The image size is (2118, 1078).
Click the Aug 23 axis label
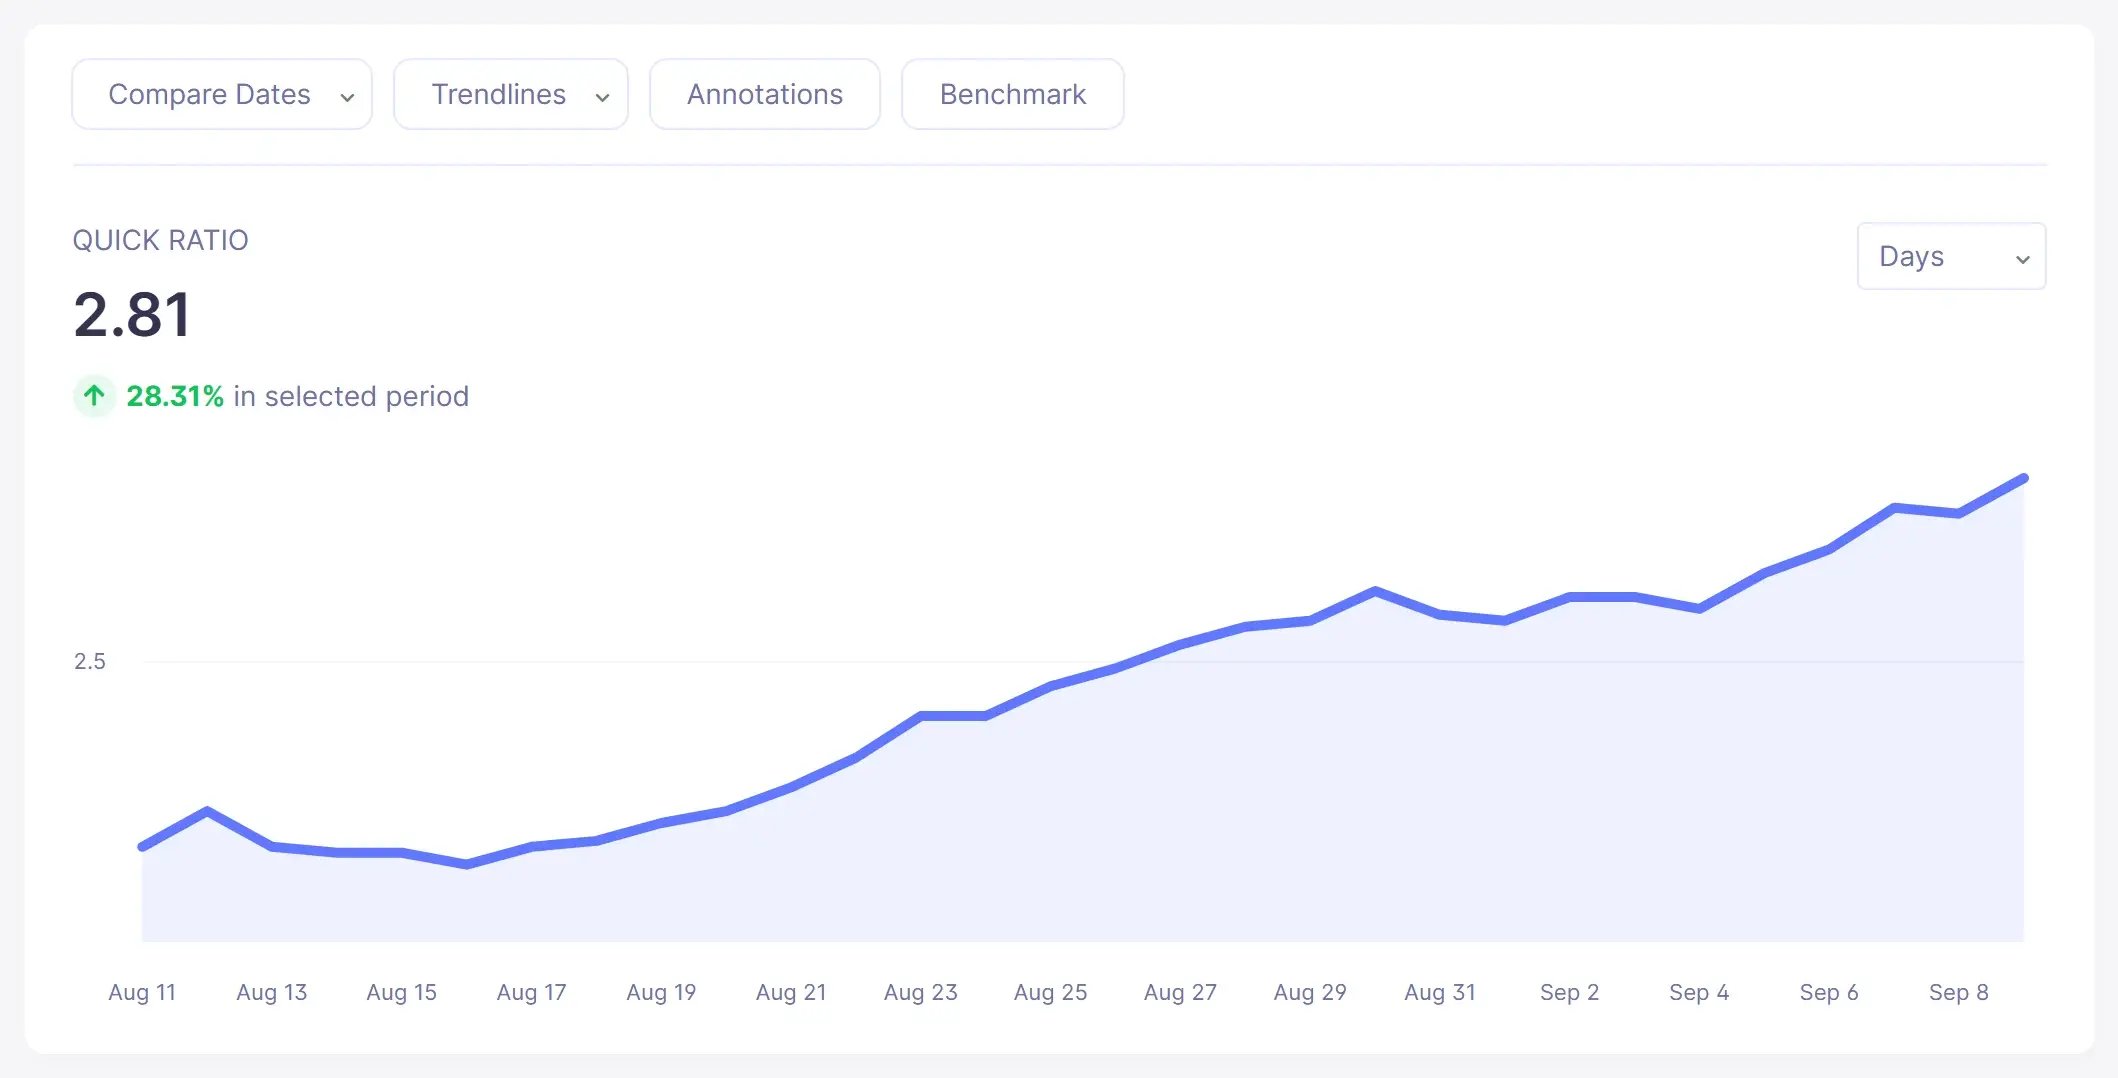point(921,992)
